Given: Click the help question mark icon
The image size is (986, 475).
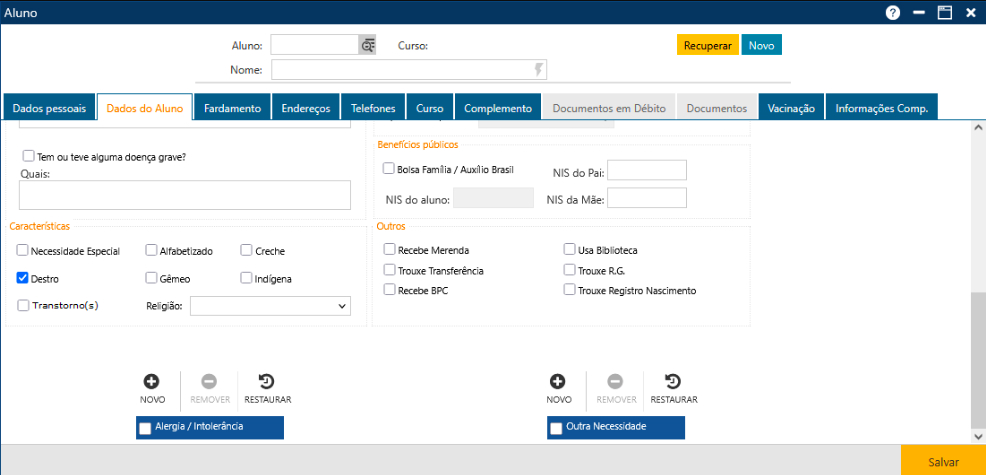Looking at the screenshot, I should pyautogui.click(x=893, y=13).
